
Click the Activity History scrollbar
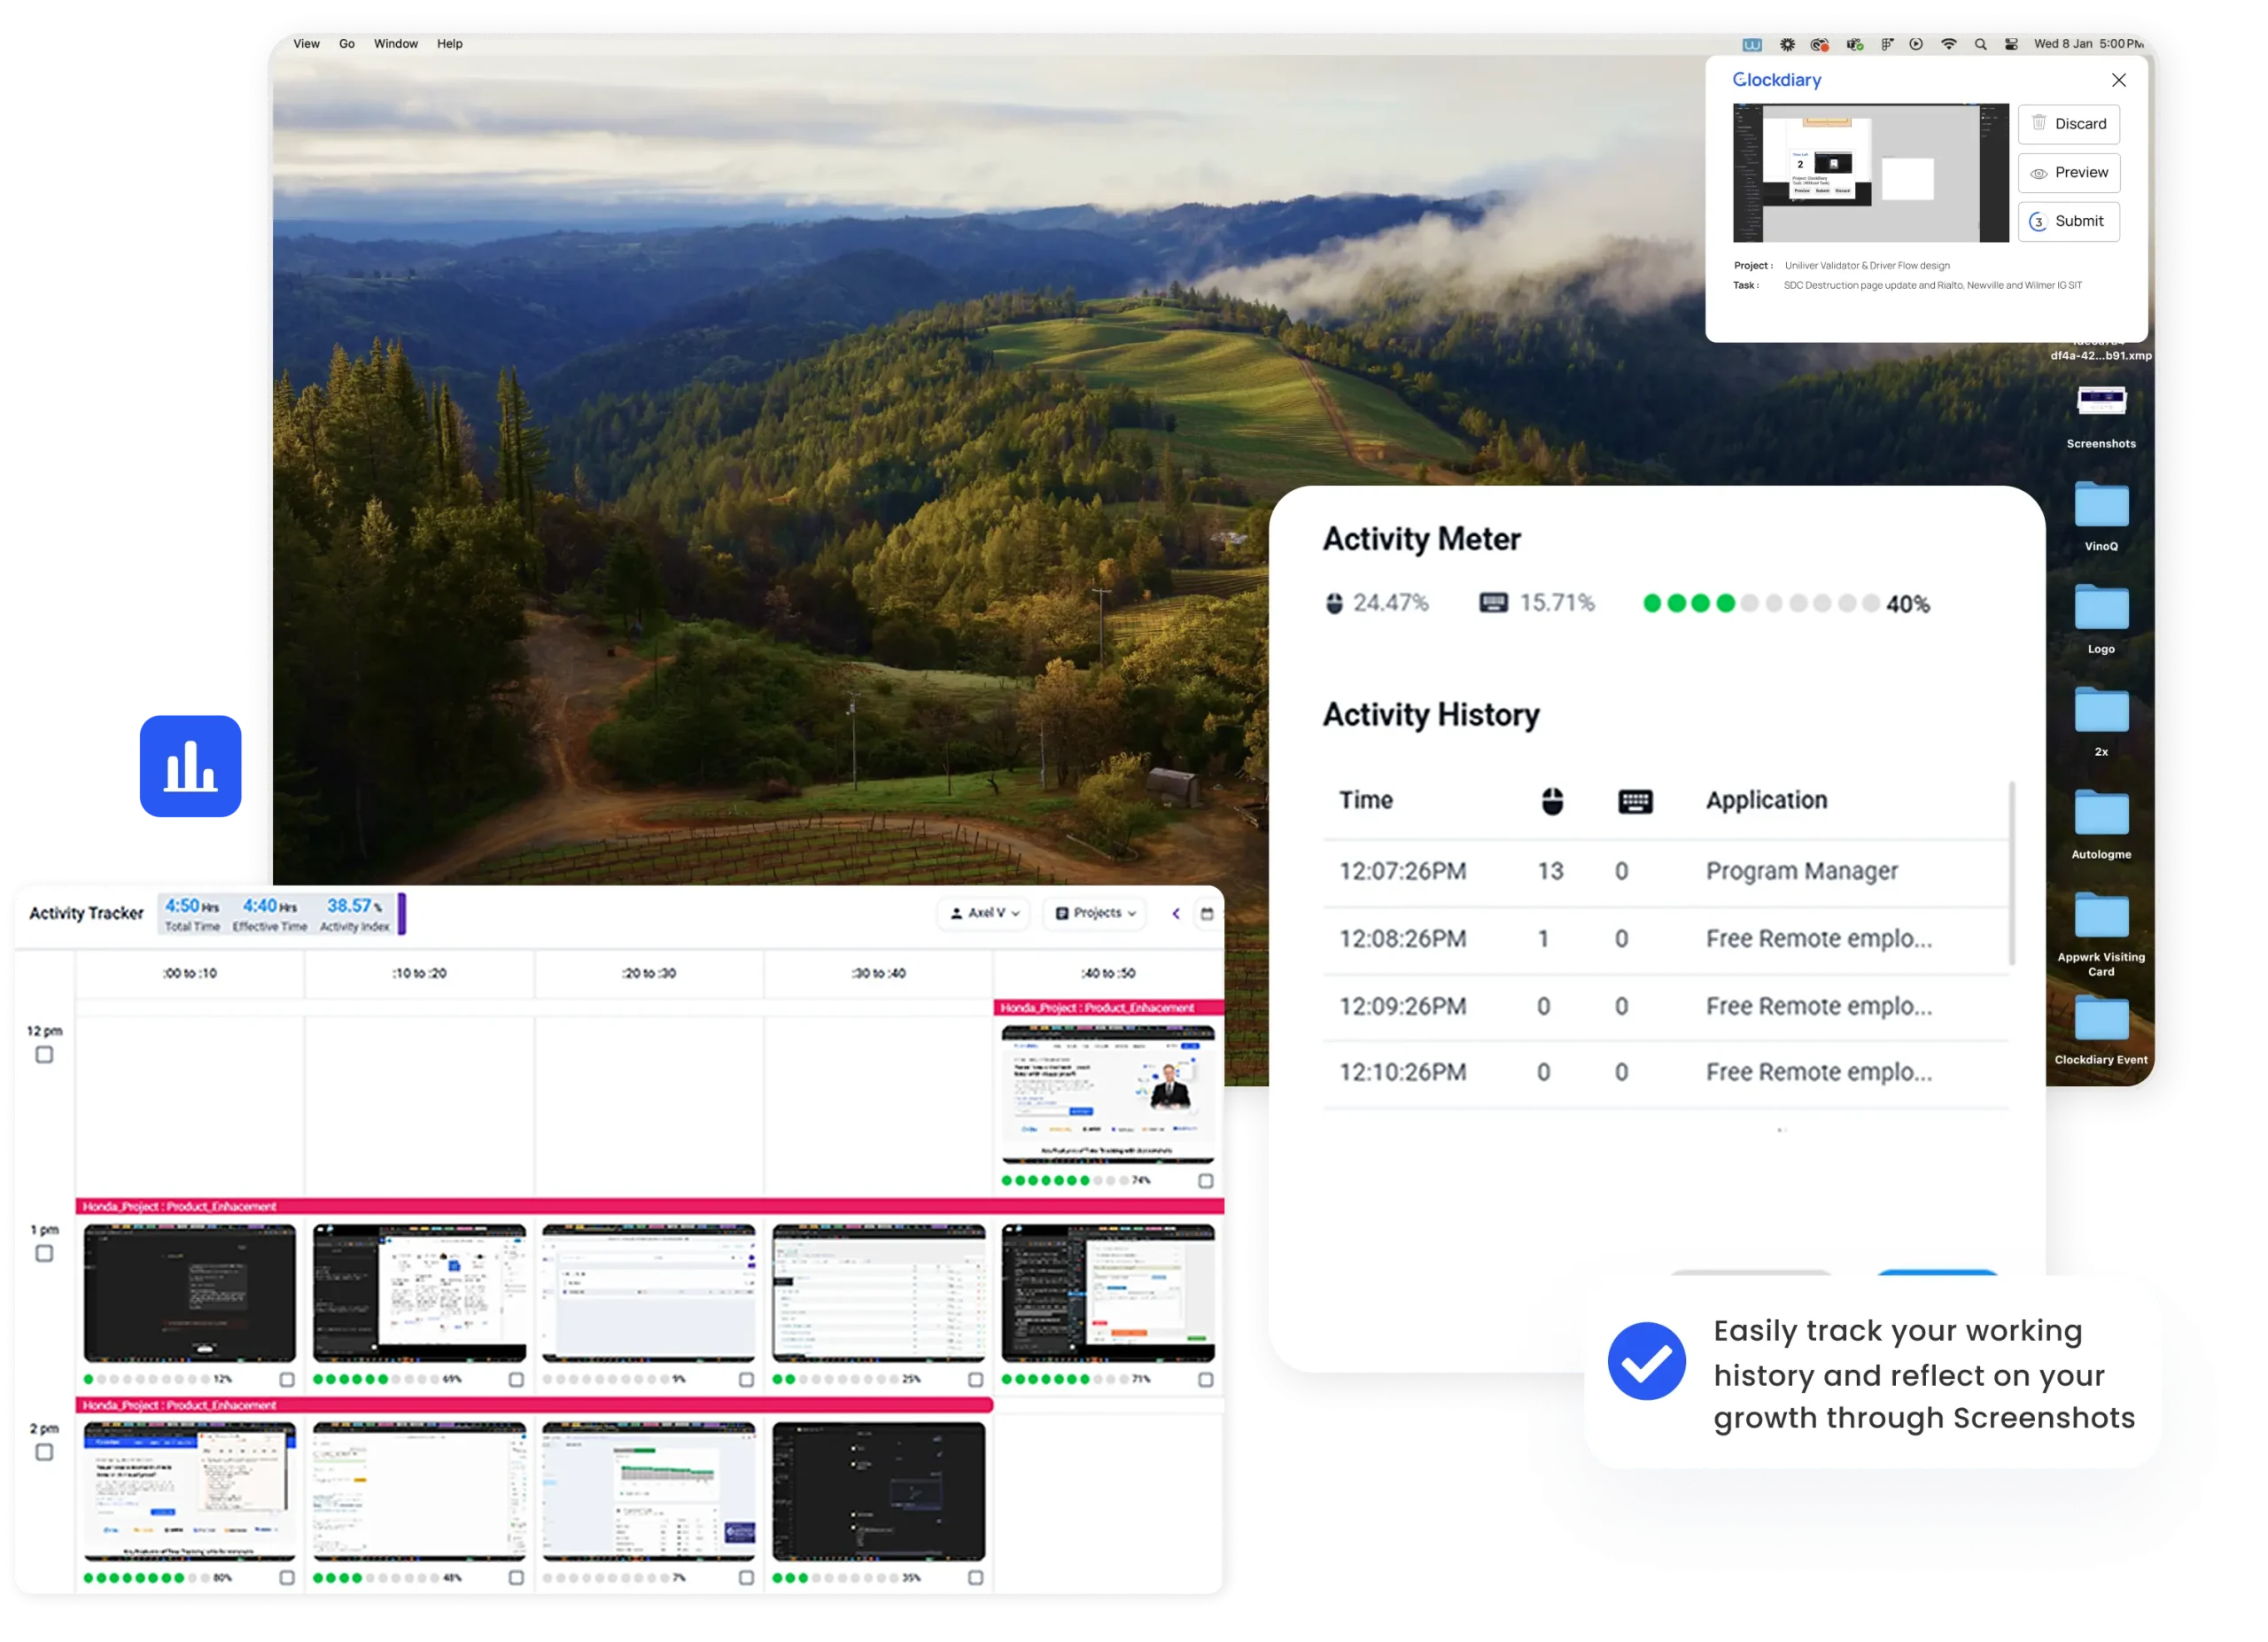coord(2011,874)
